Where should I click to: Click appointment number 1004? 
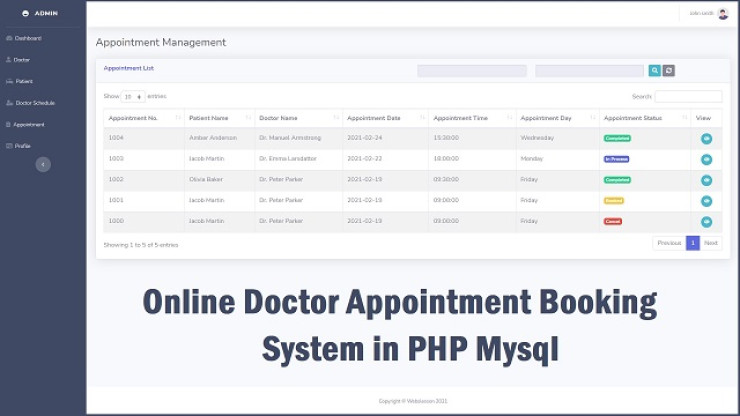(116, 138)
